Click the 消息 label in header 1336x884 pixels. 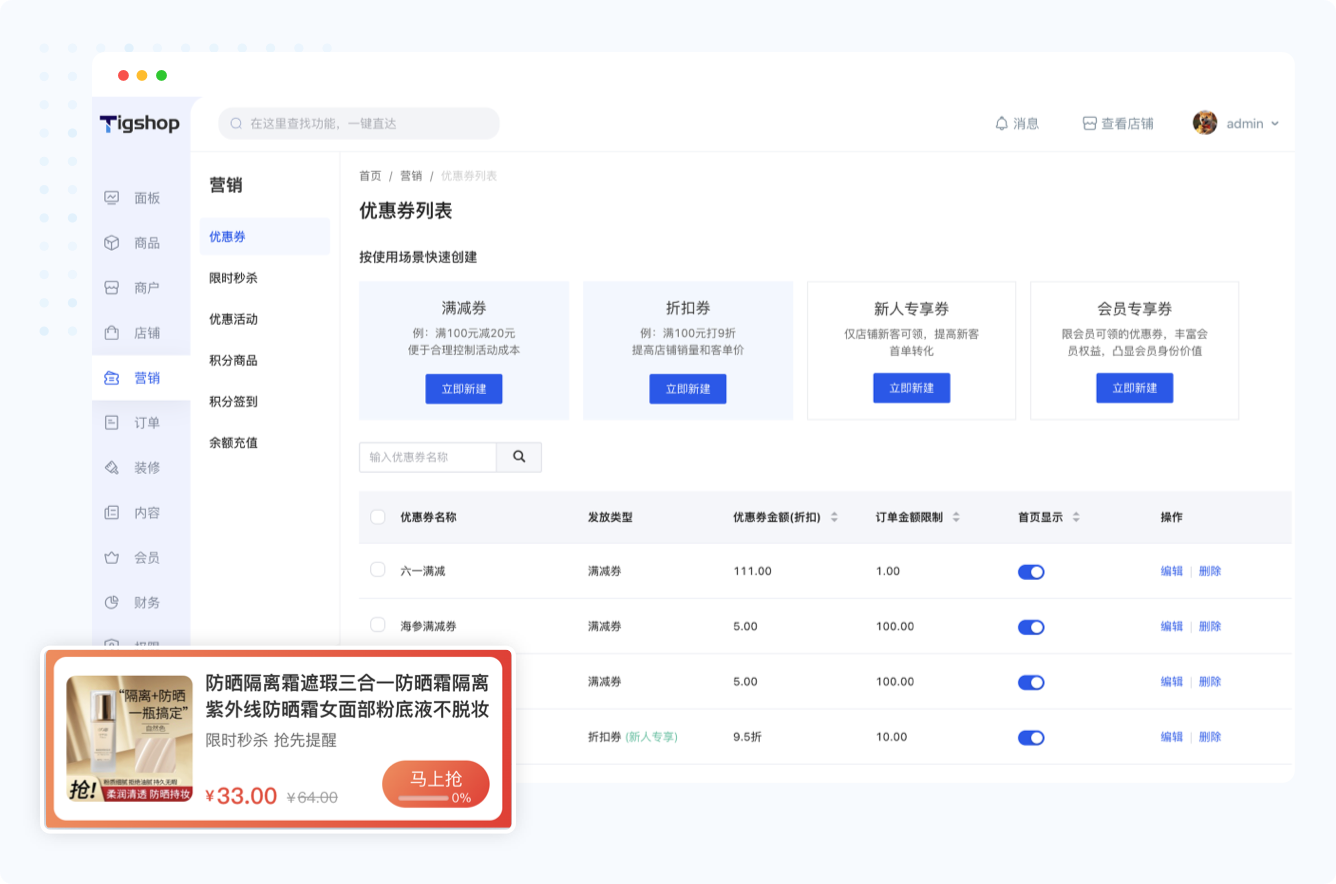tap(1026, 124)
